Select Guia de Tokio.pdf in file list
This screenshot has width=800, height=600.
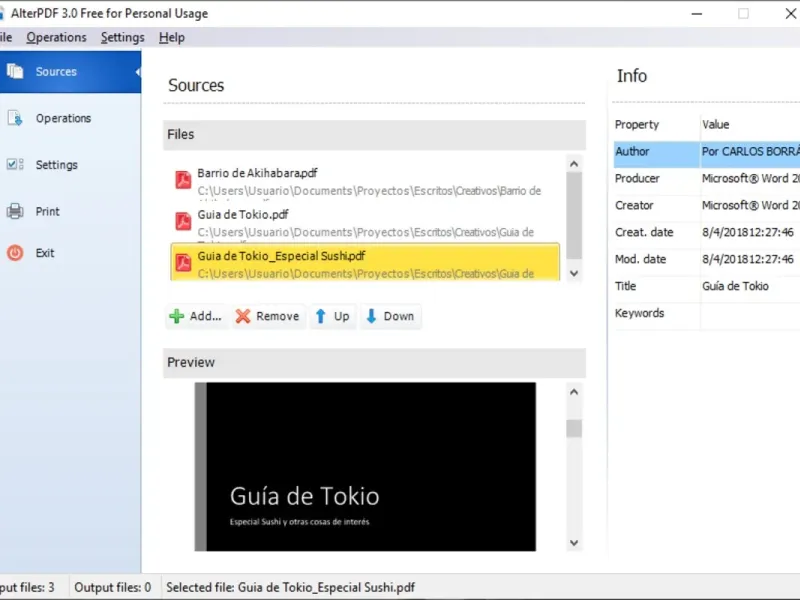[x=365, y=223]
